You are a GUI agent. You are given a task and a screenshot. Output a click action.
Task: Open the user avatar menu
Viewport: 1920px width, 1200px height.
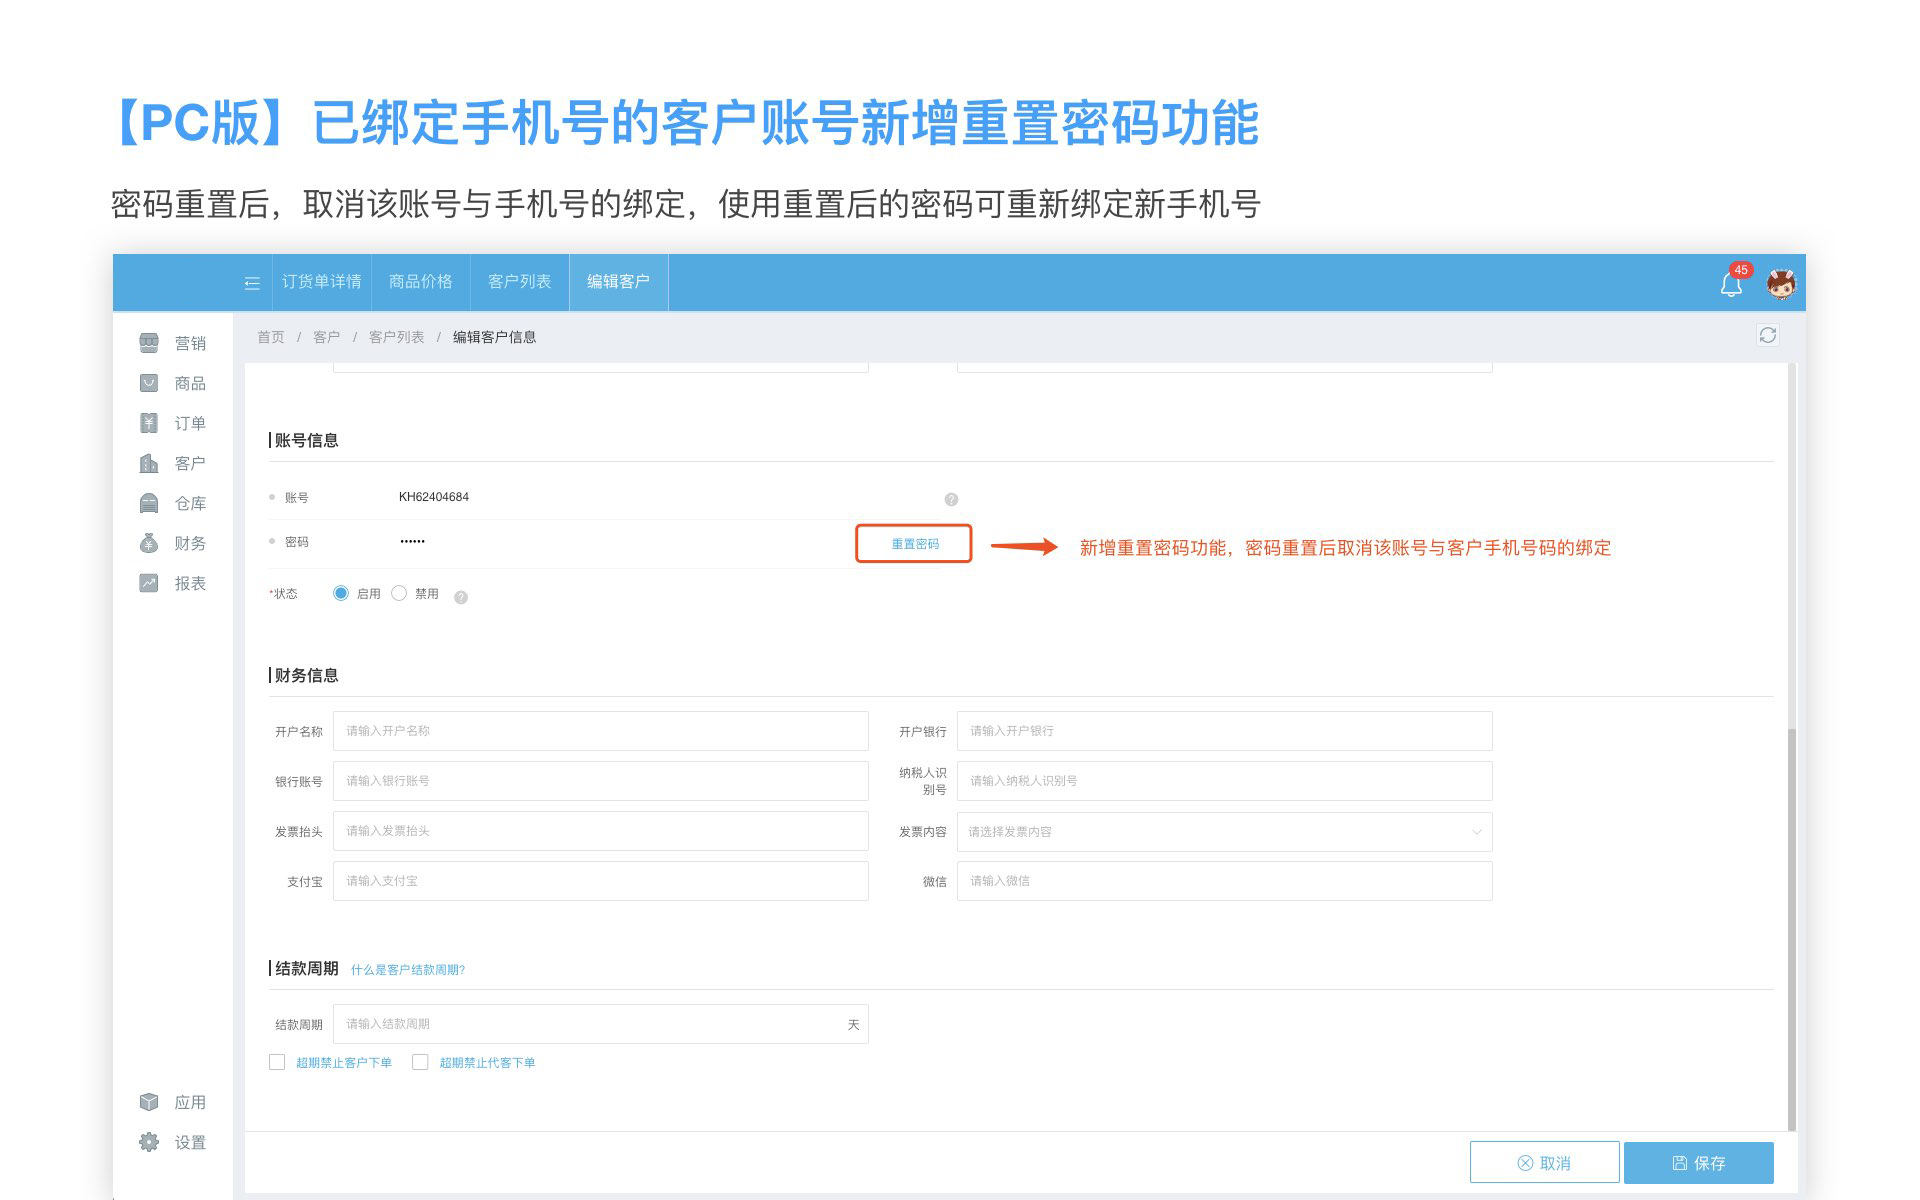pyautogui.click(x=1780, y=284)
